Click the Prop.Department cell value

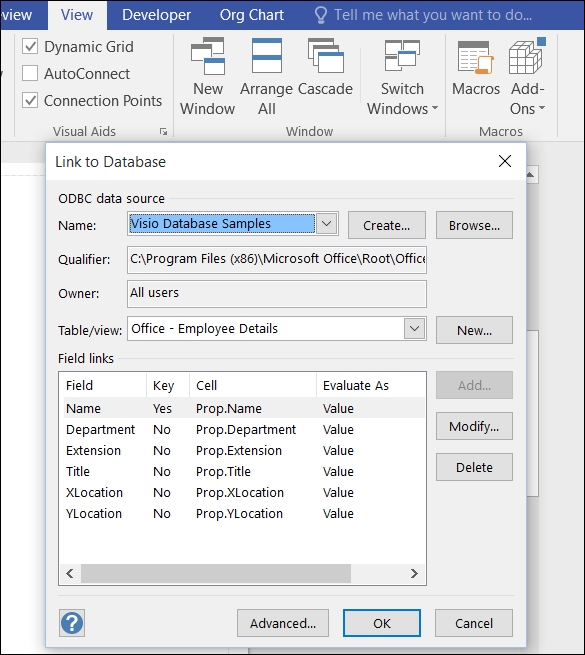click(x=246, y=429)
